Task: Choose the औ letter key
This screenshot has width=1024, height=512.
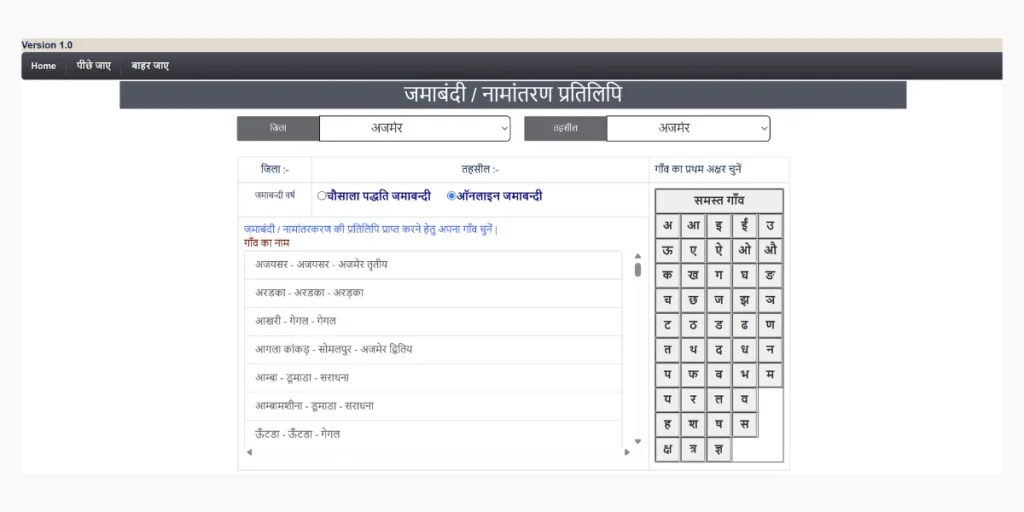Action: tap(770, 251)
